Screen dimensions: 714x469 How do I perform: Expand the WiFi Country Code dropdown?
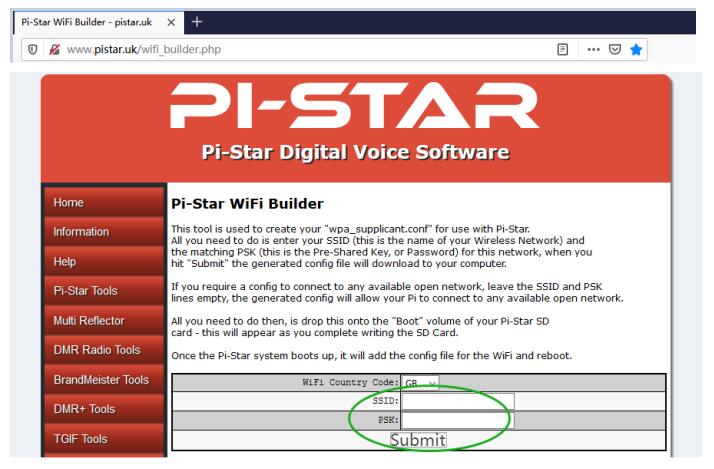tap(421, 382)
